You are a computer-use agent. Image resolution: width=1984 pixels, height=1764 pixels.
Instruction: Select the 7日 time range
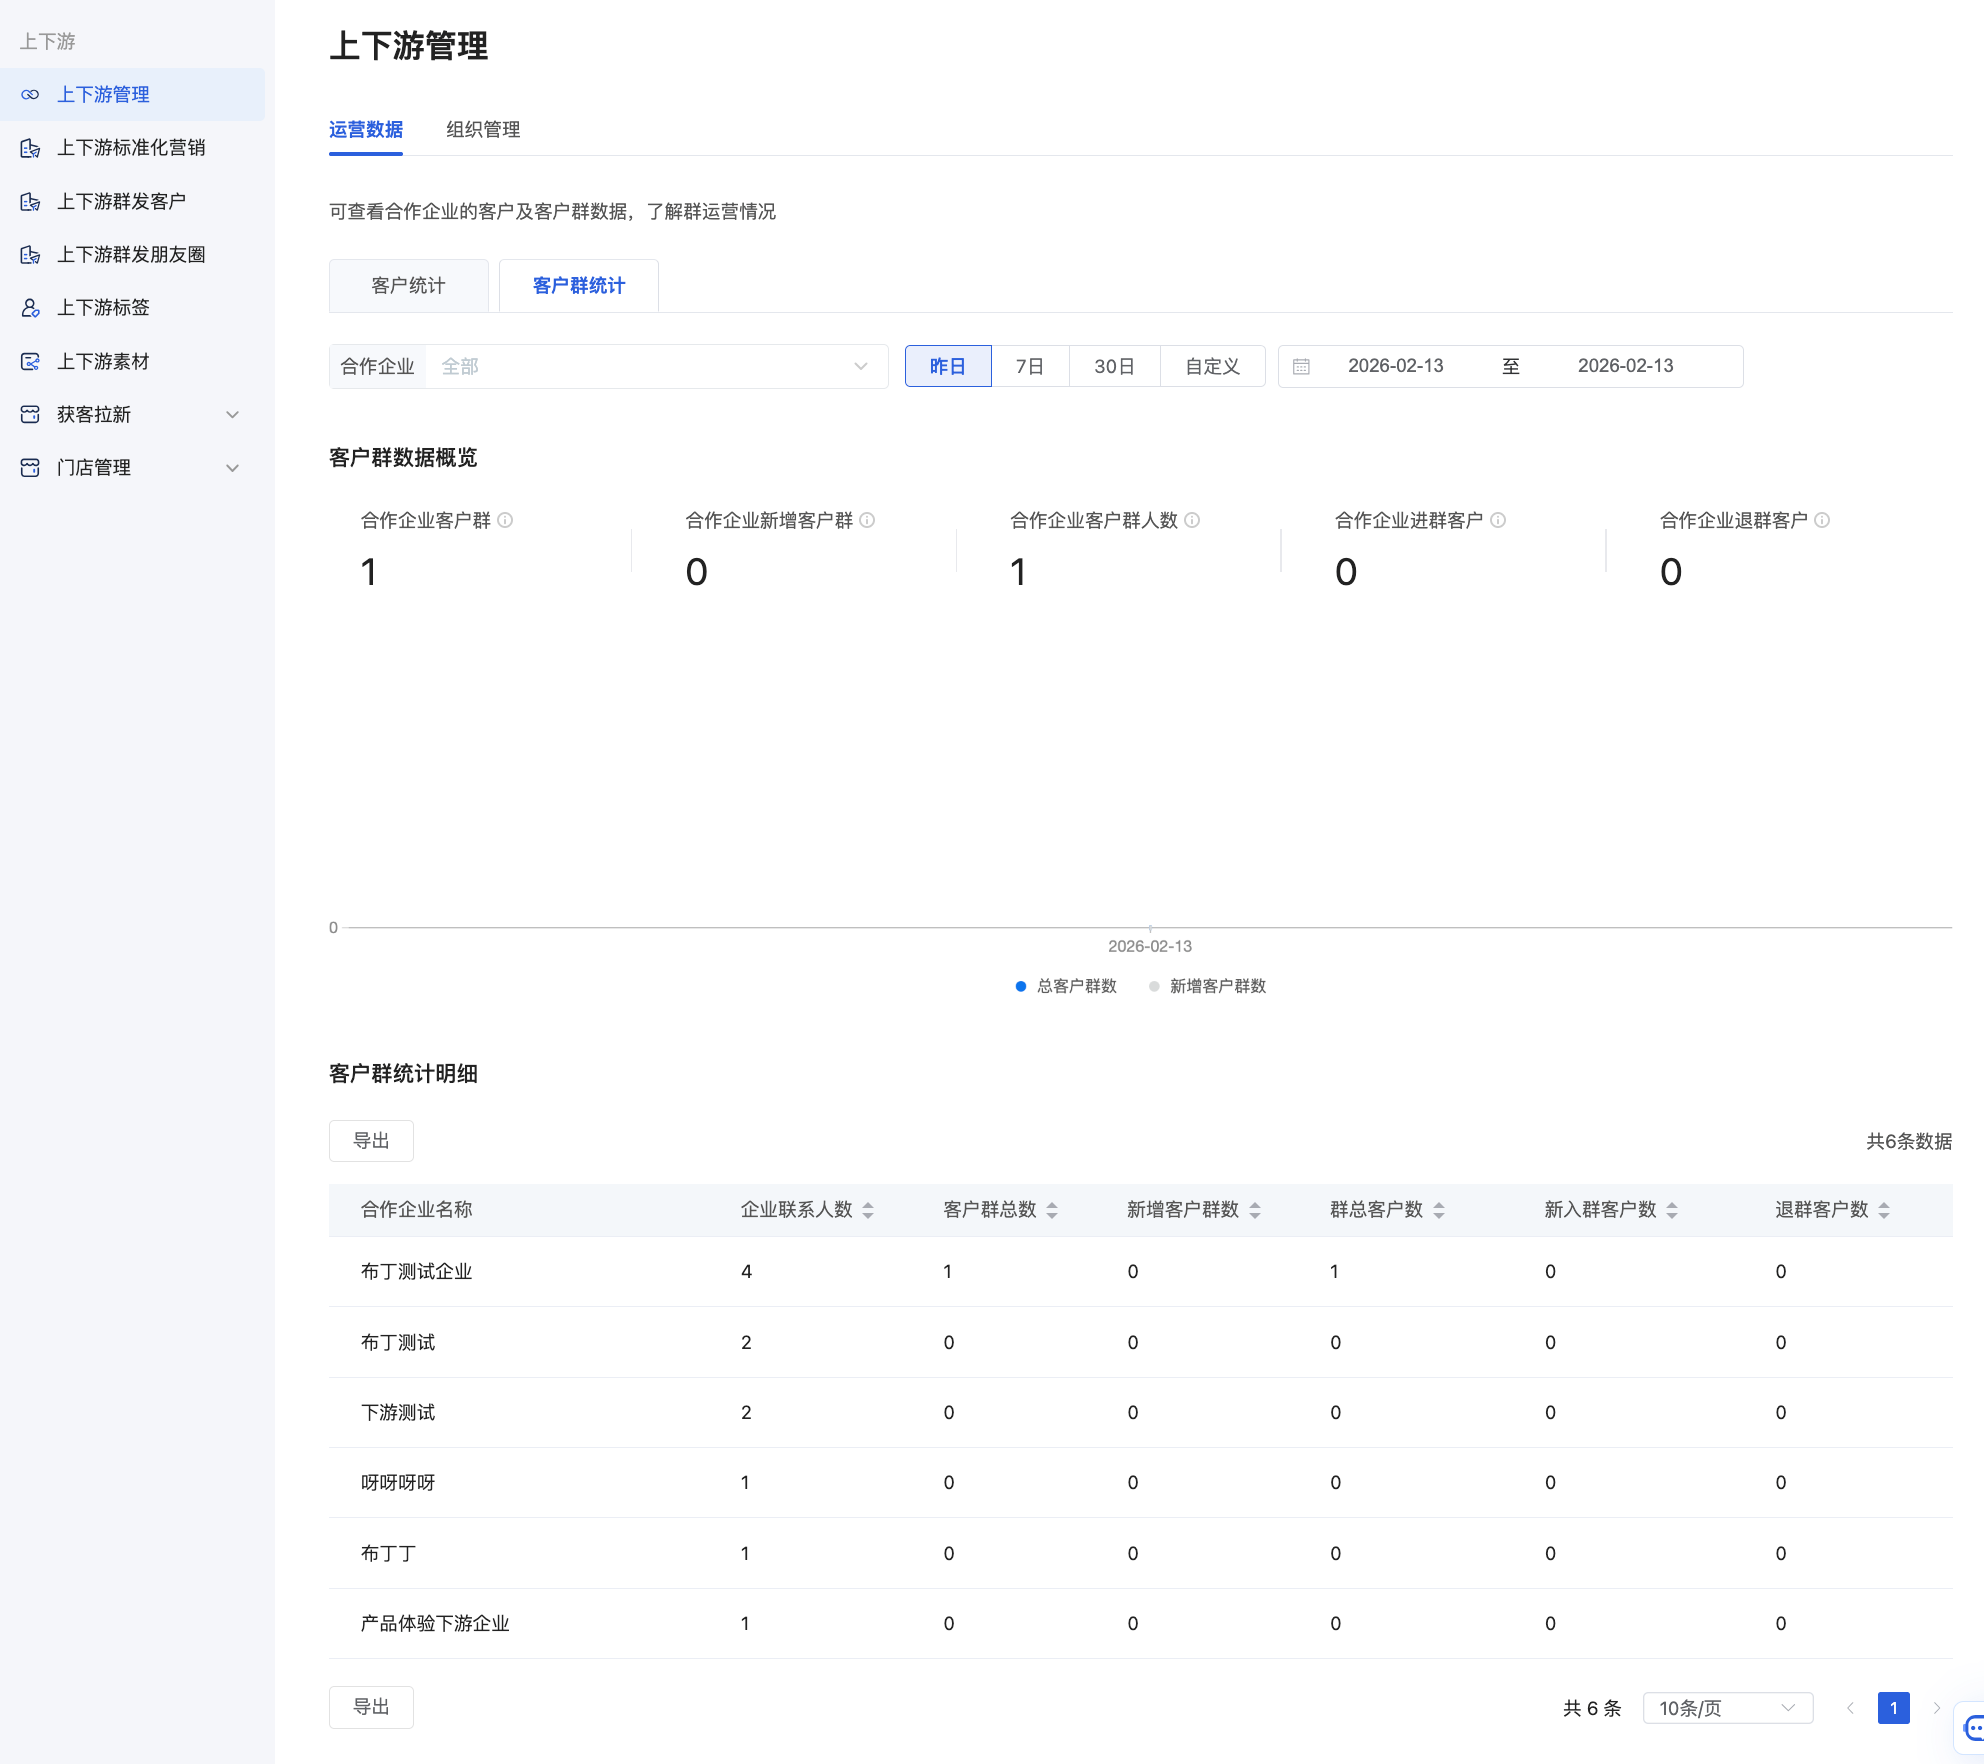point(1030,366)
